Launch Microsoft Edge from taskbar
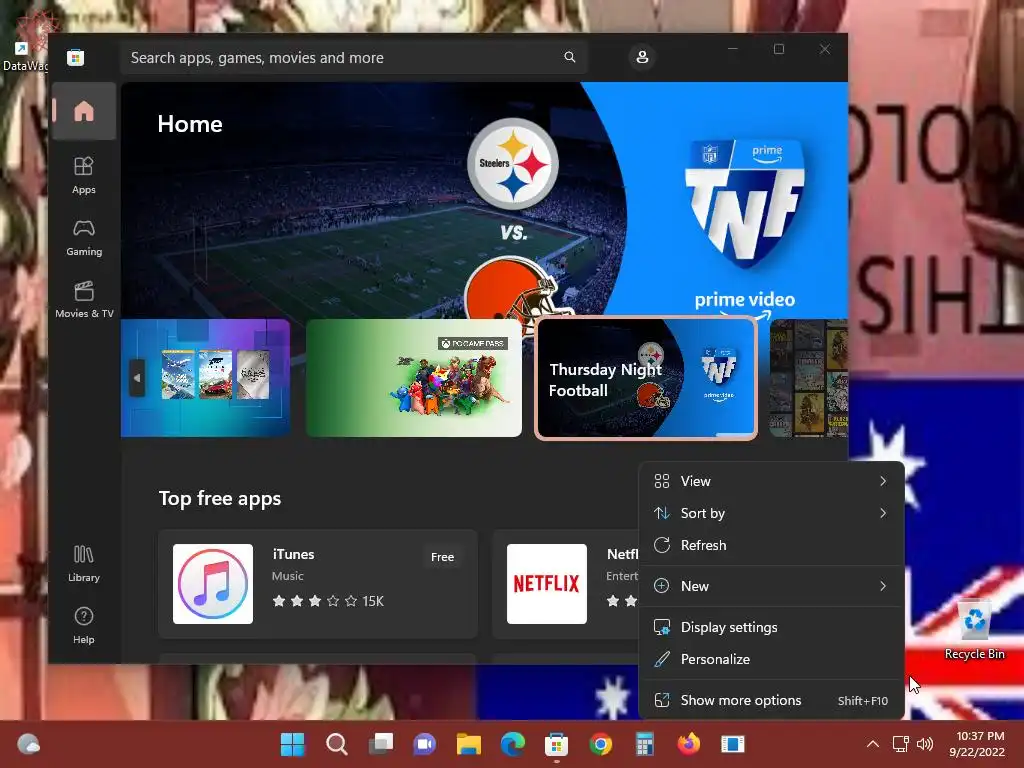Viewport: 1024px width, 768px height. [x=513, y=744]
